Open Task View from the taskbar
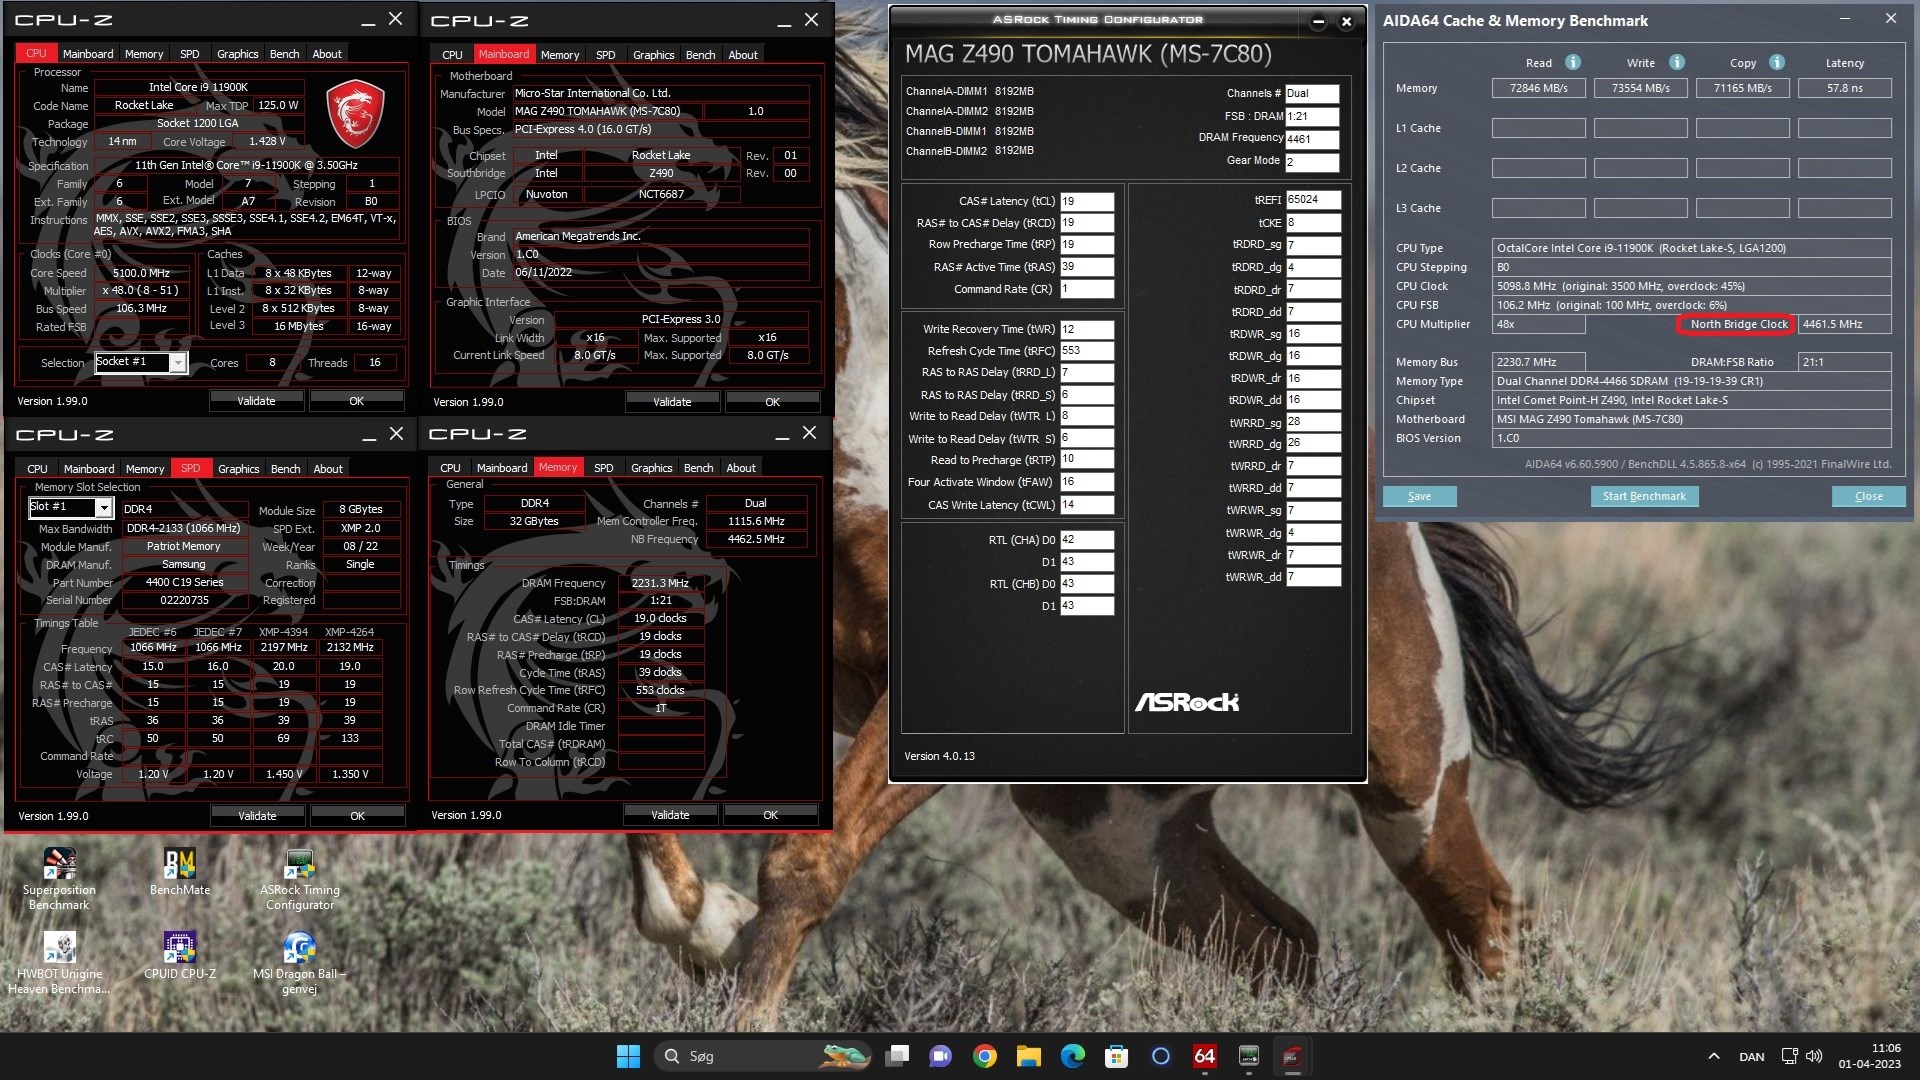Image resolution: width=1920 pixels, height=1092 pixels. click(898, 1056)
